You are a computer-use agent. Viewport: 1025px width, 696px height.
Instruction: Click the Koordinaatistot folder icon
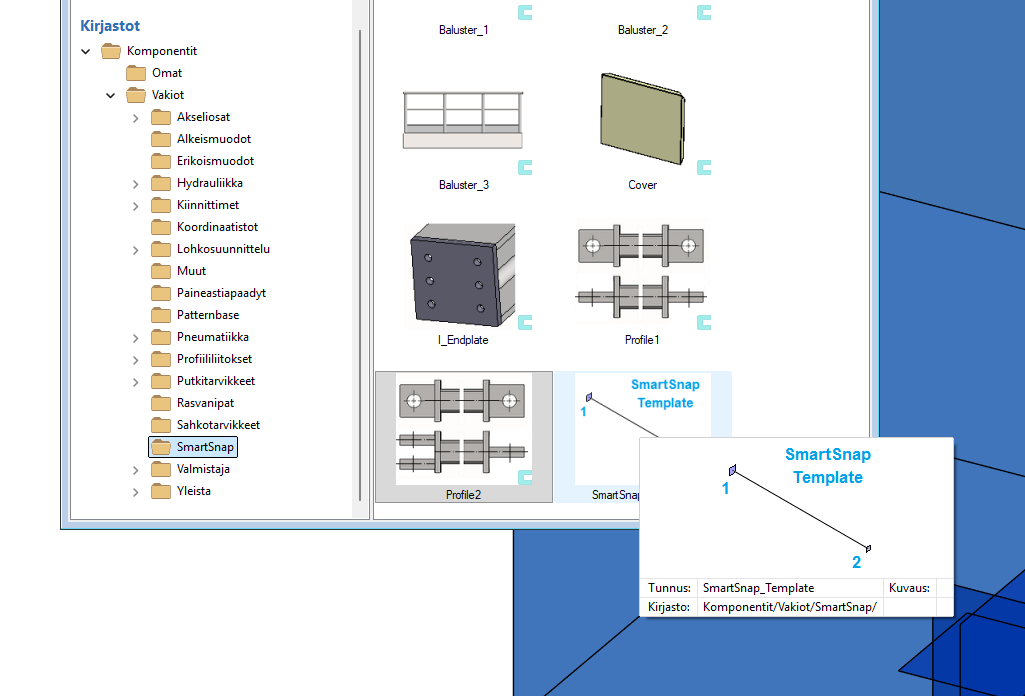tap(161, 227)
